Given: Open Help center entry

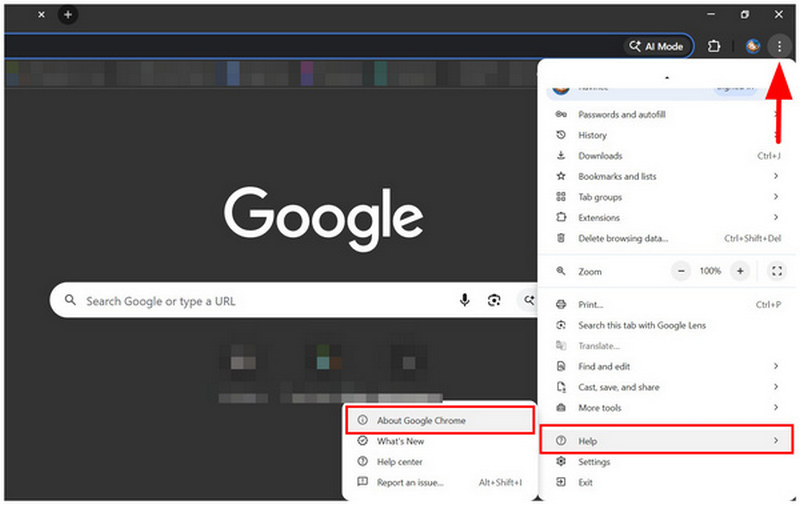Looking at the screenshot, I should (440, 462).
